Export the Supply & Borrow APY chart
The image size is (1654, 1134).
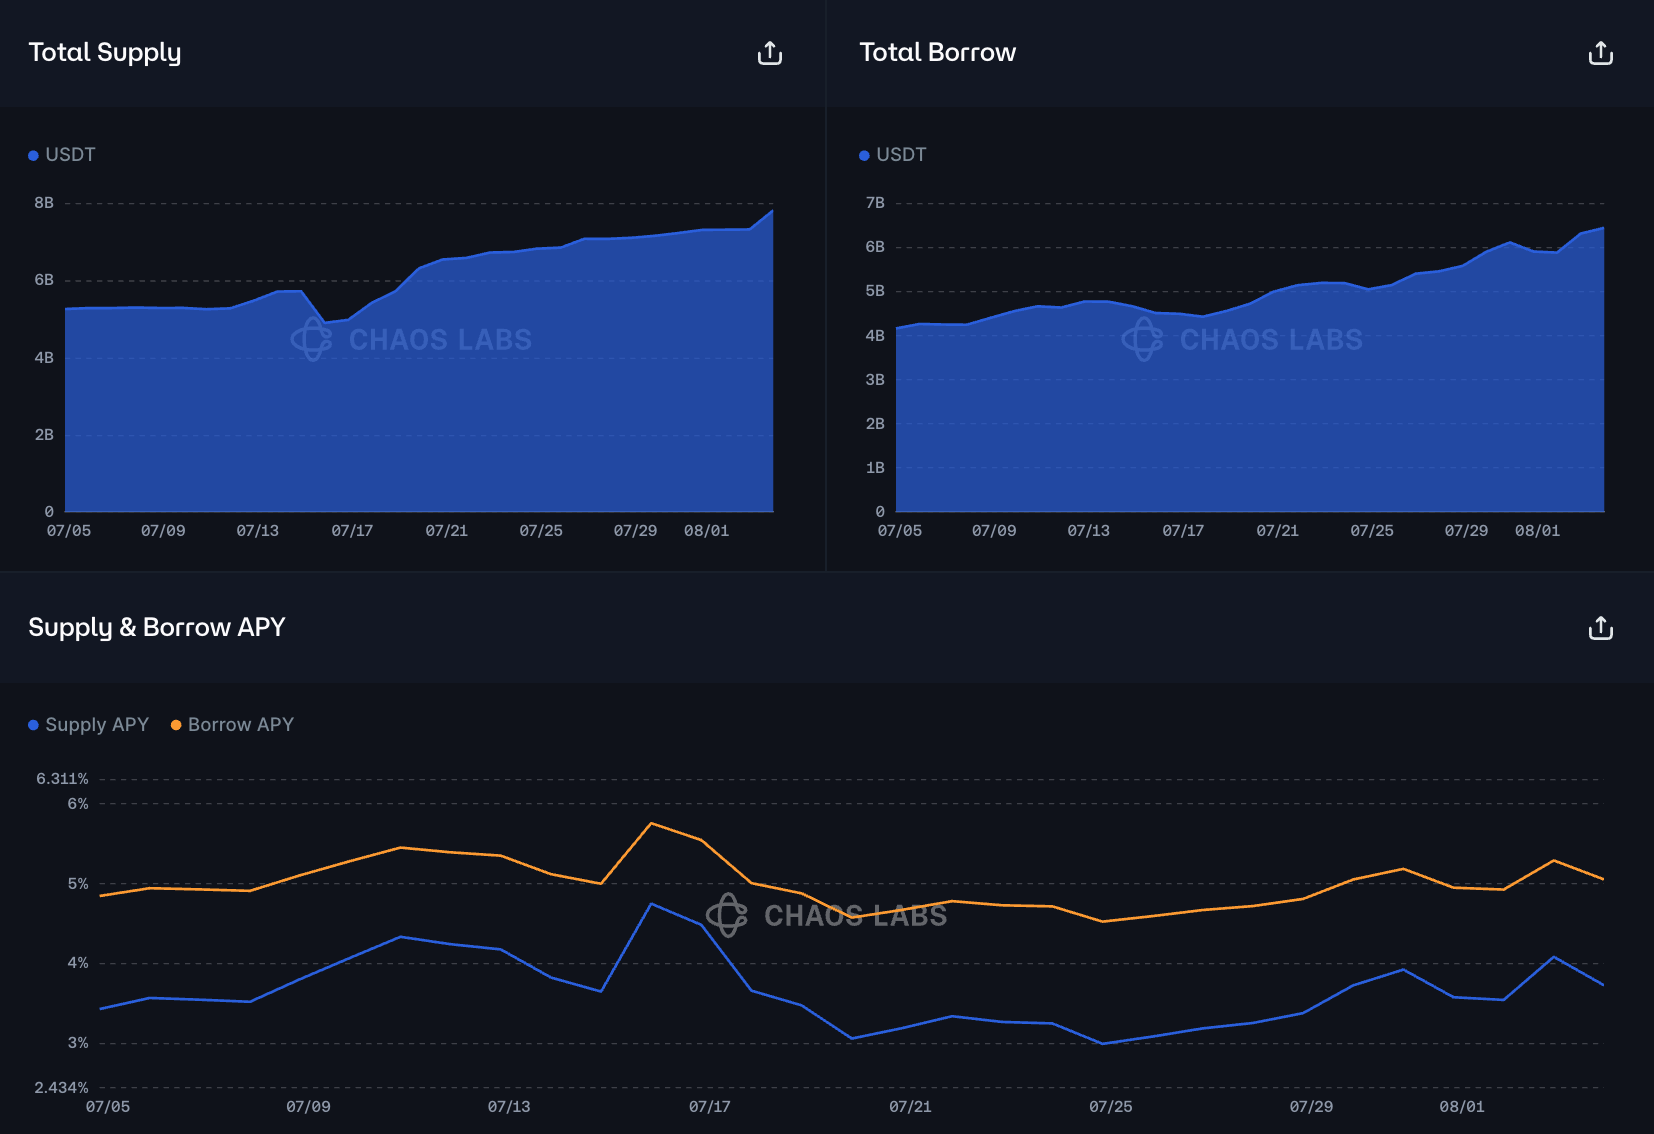[x=1600, y=628]
